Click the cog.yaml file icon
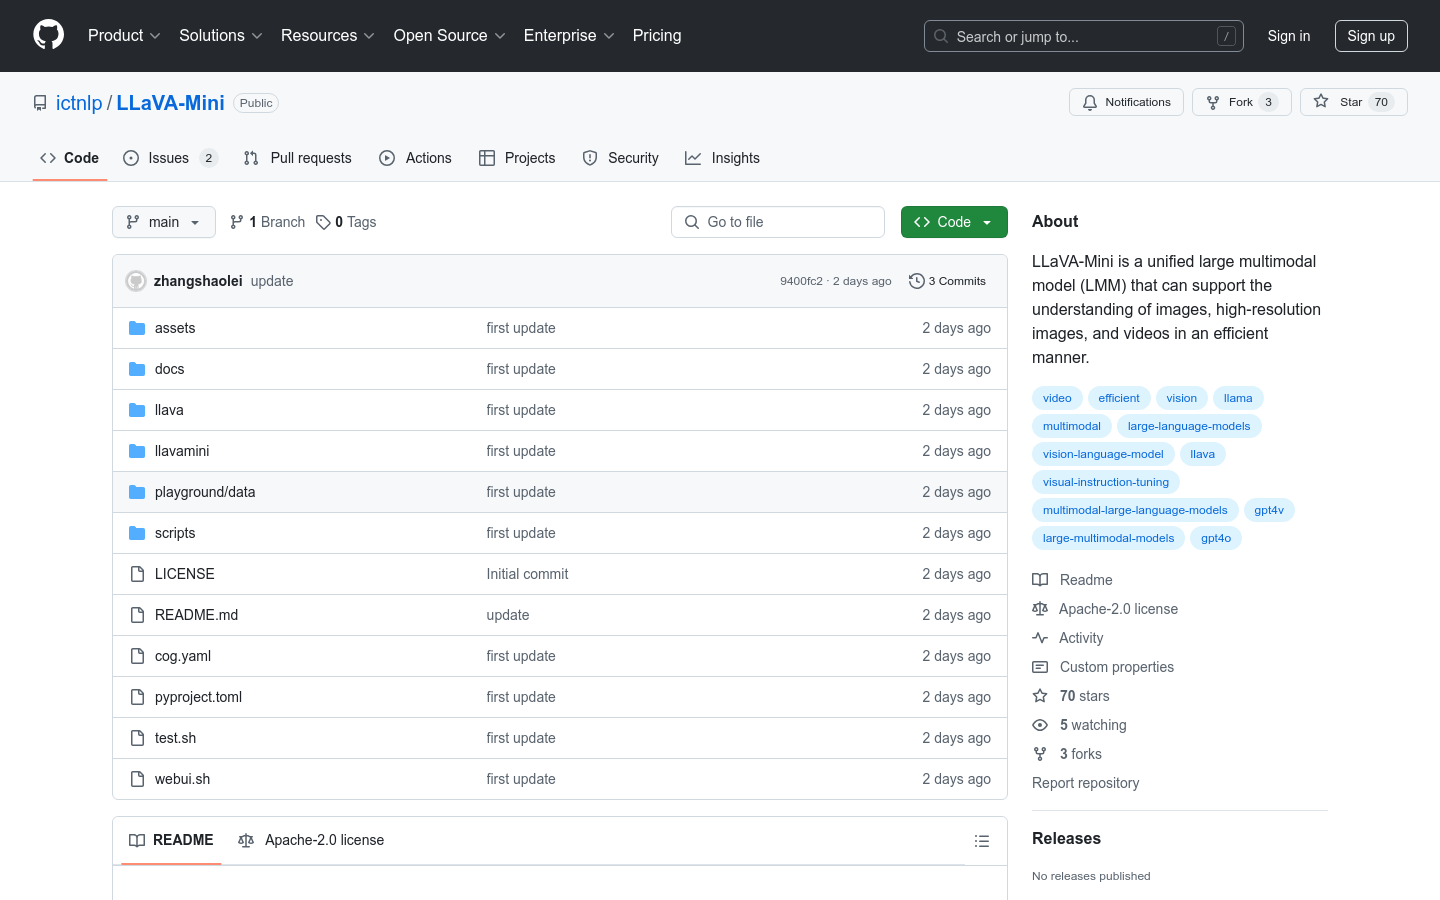1440x900 pixels. 137,656
